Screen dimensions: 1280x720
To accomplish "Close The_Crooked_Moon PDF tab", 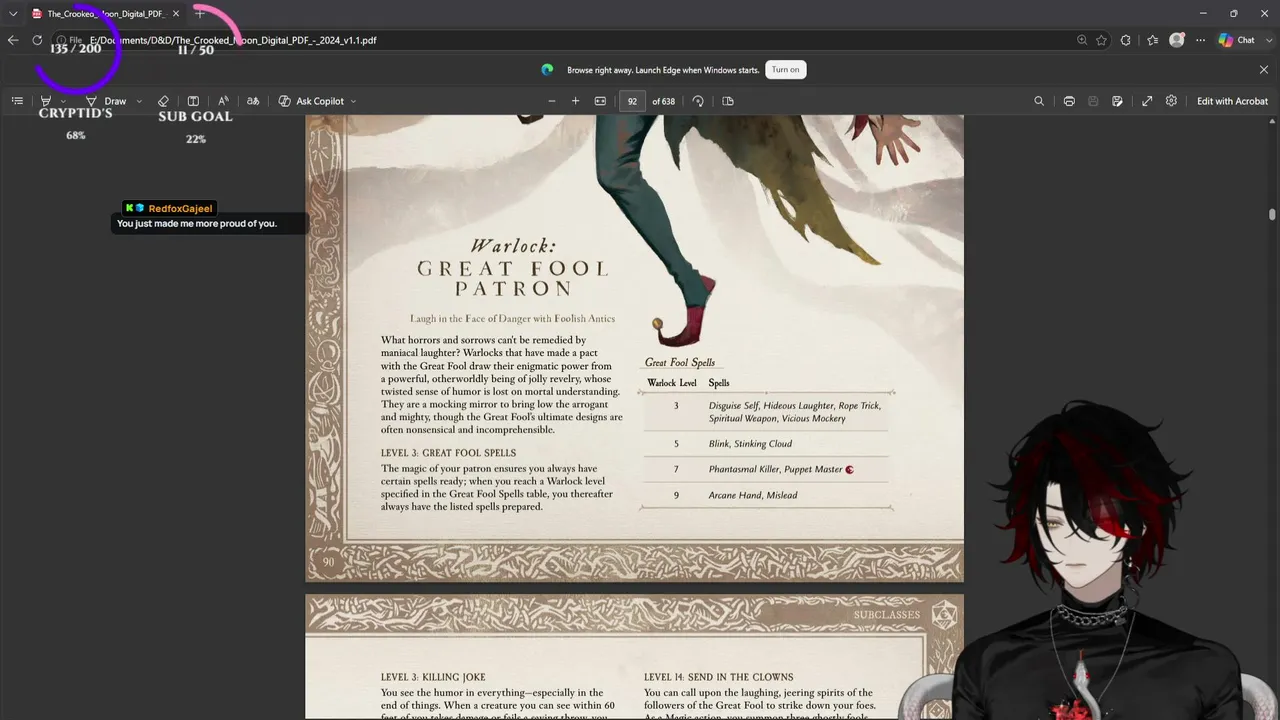I will 174,14.
